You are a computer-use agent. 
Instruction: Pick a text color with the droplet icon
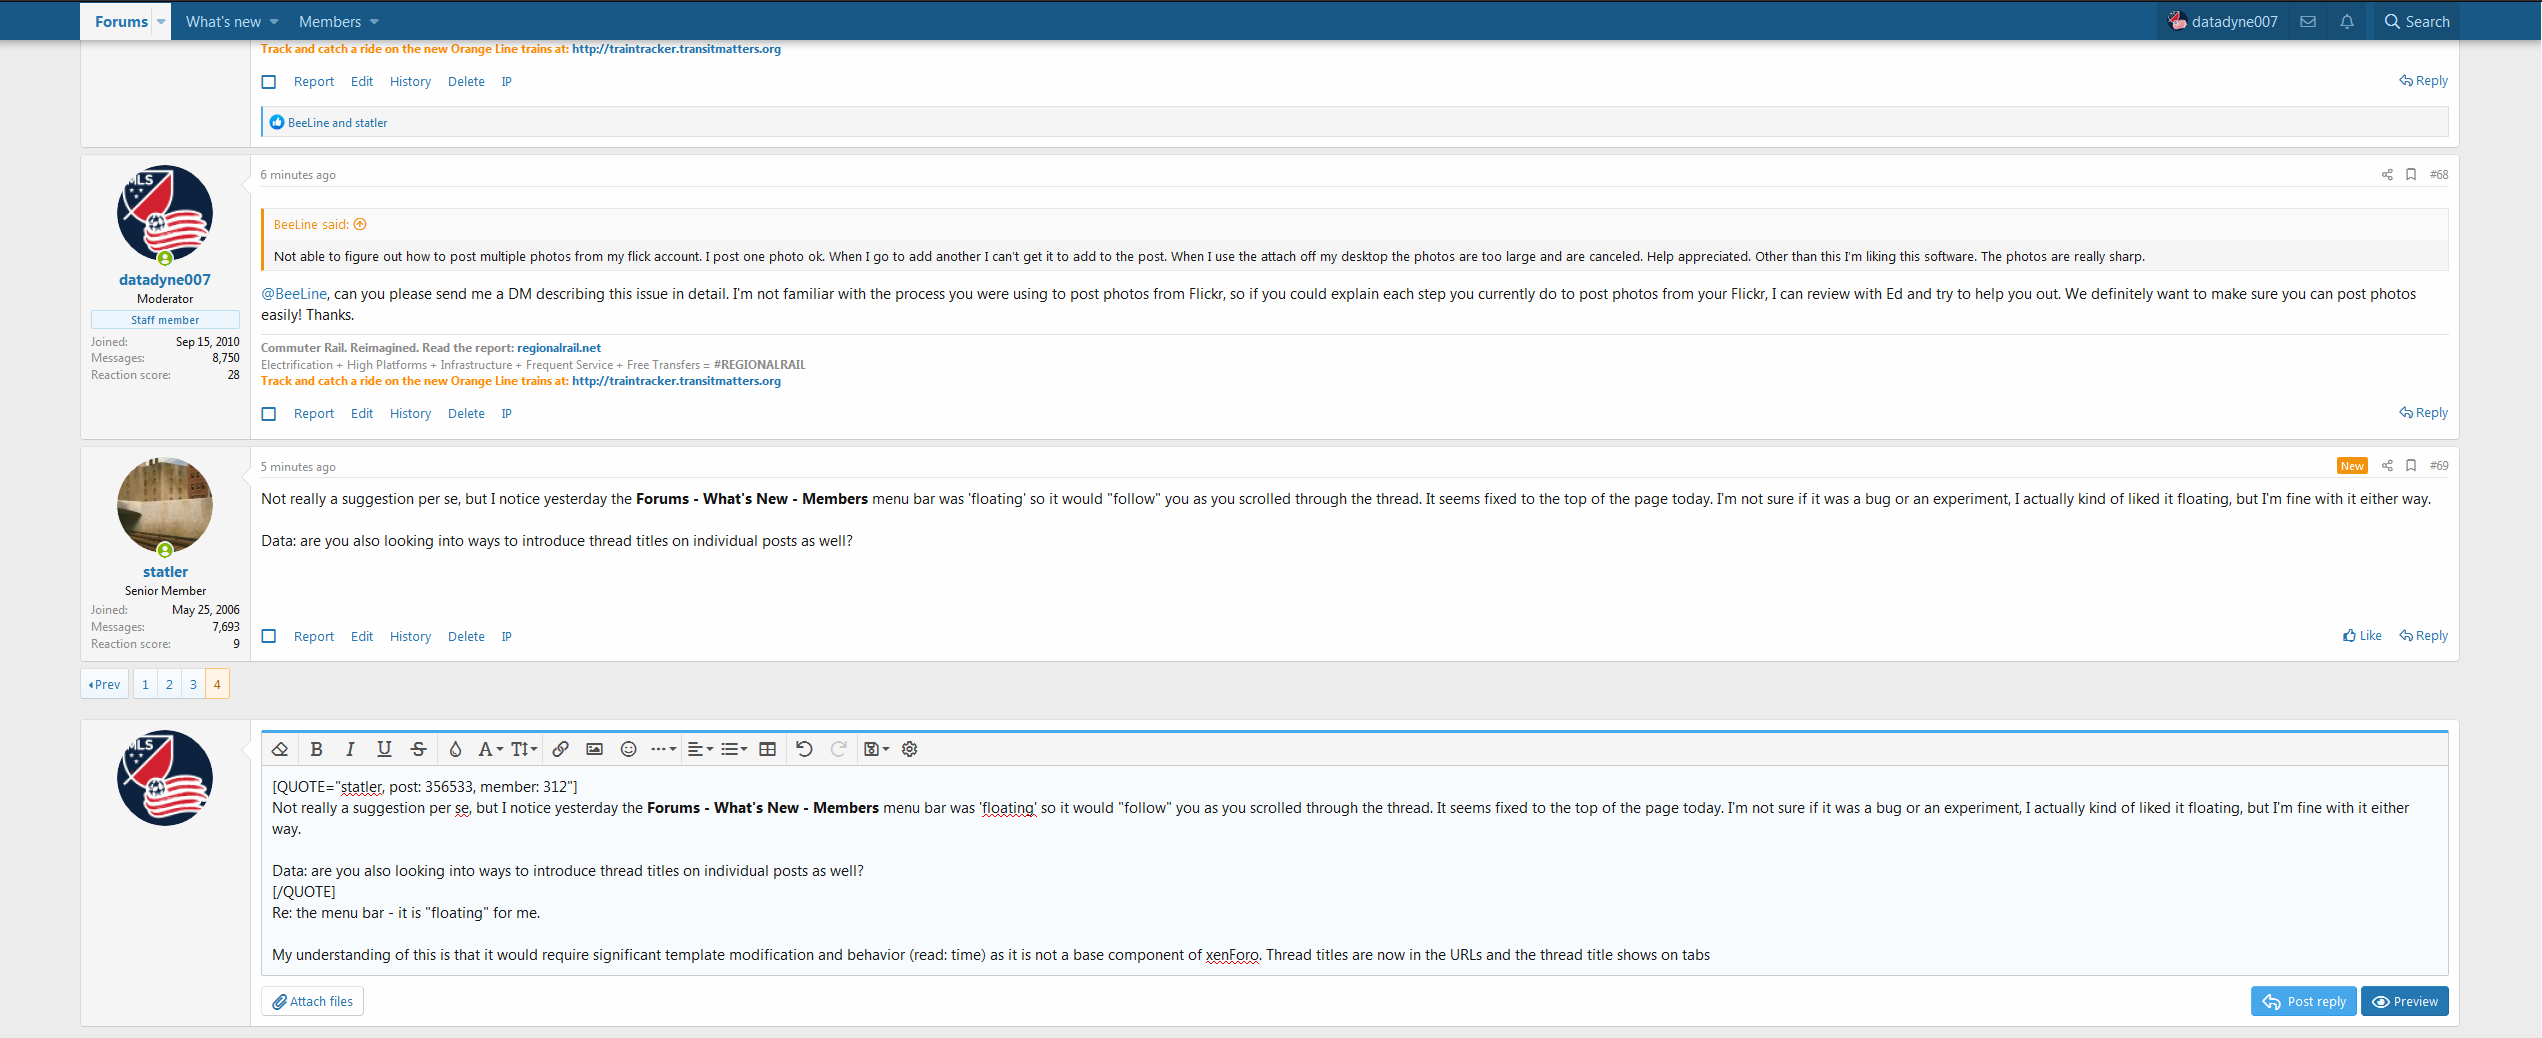pyautogui.click(x=455, y=749)
